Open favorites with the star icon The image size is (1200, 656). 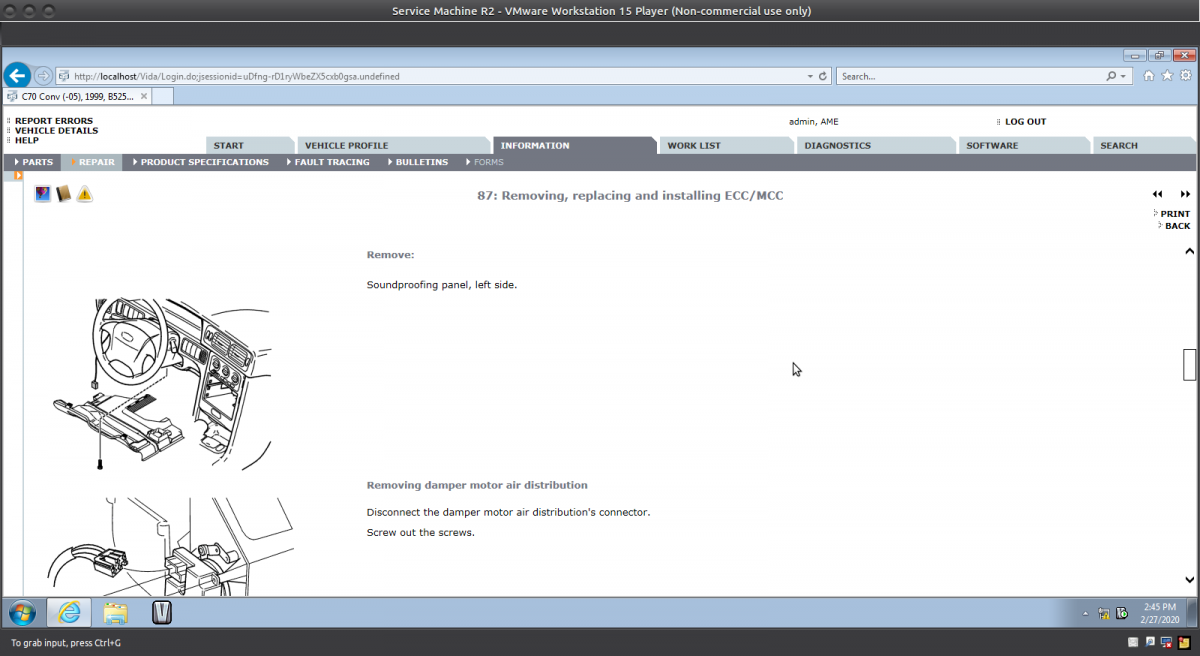(x=1167, y=76)
